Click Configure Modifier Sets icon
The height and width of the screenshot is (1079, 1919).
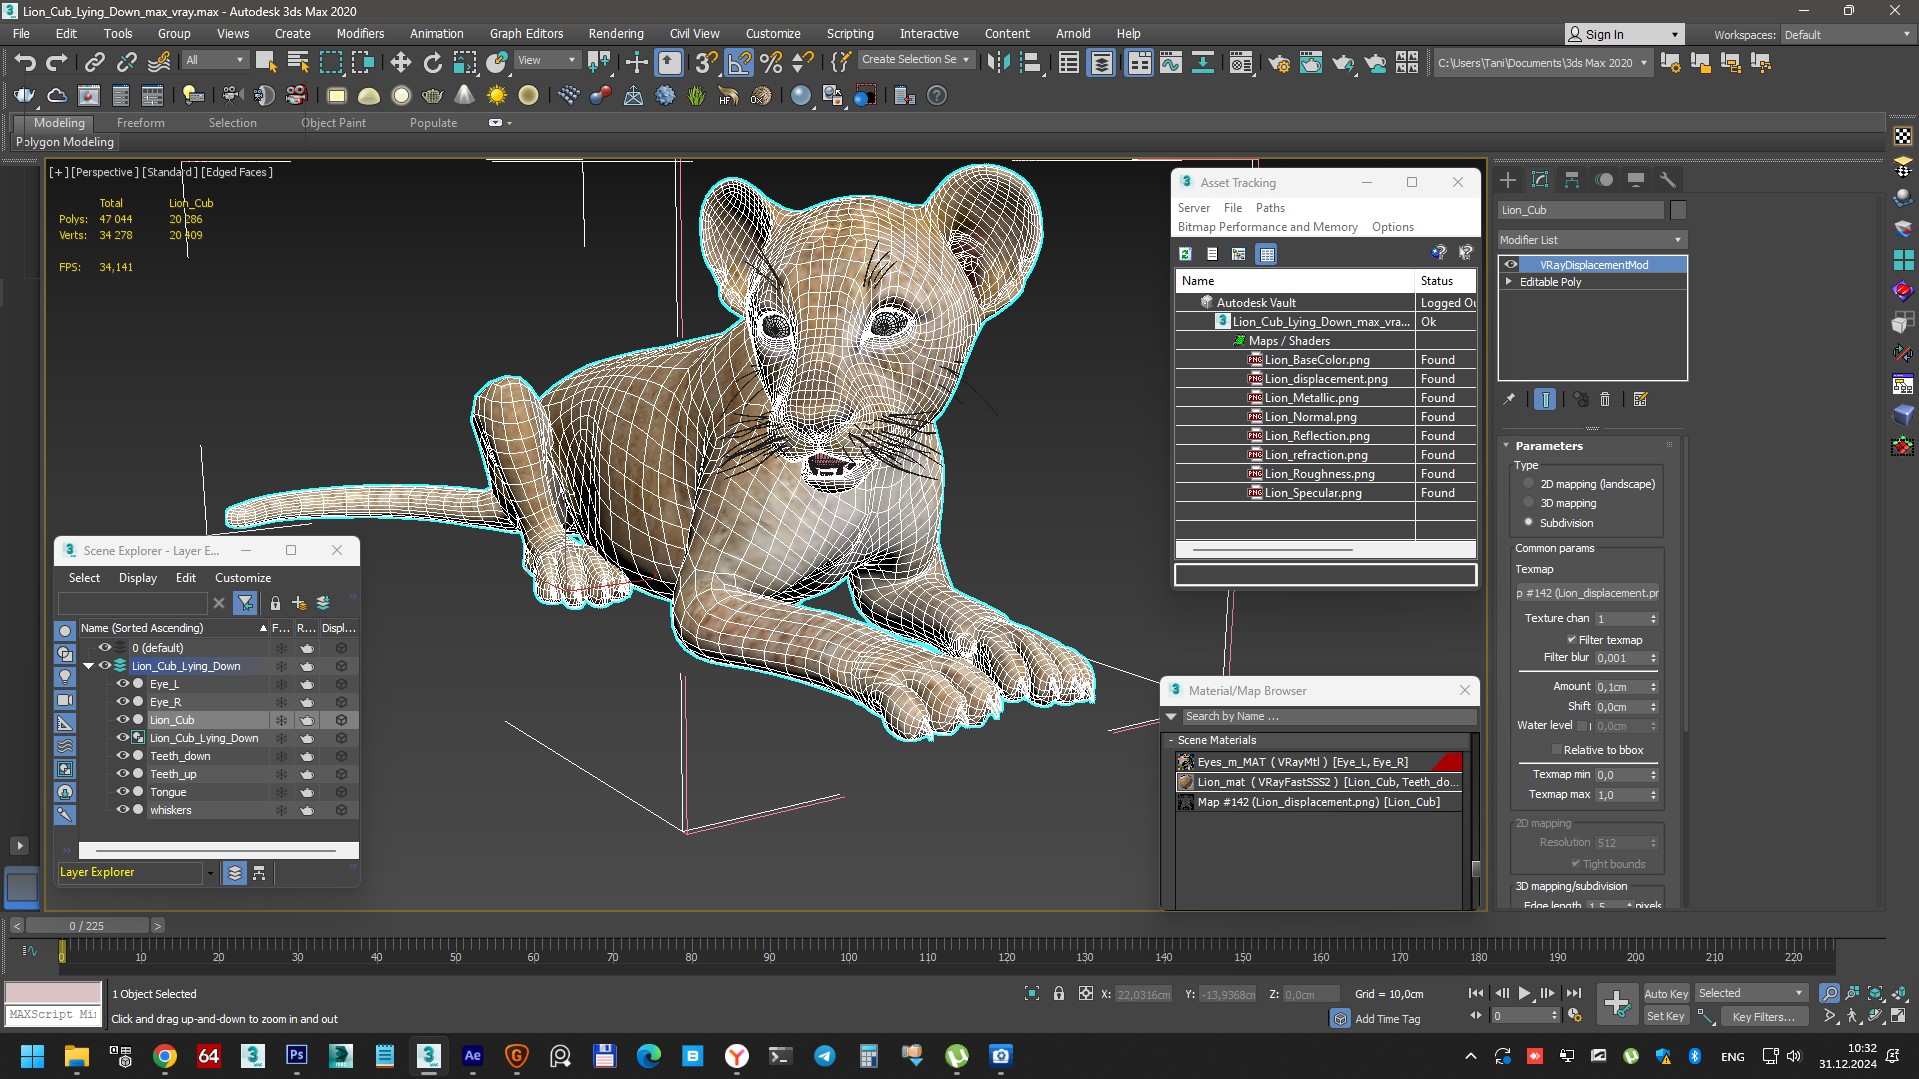(1640, 399)
